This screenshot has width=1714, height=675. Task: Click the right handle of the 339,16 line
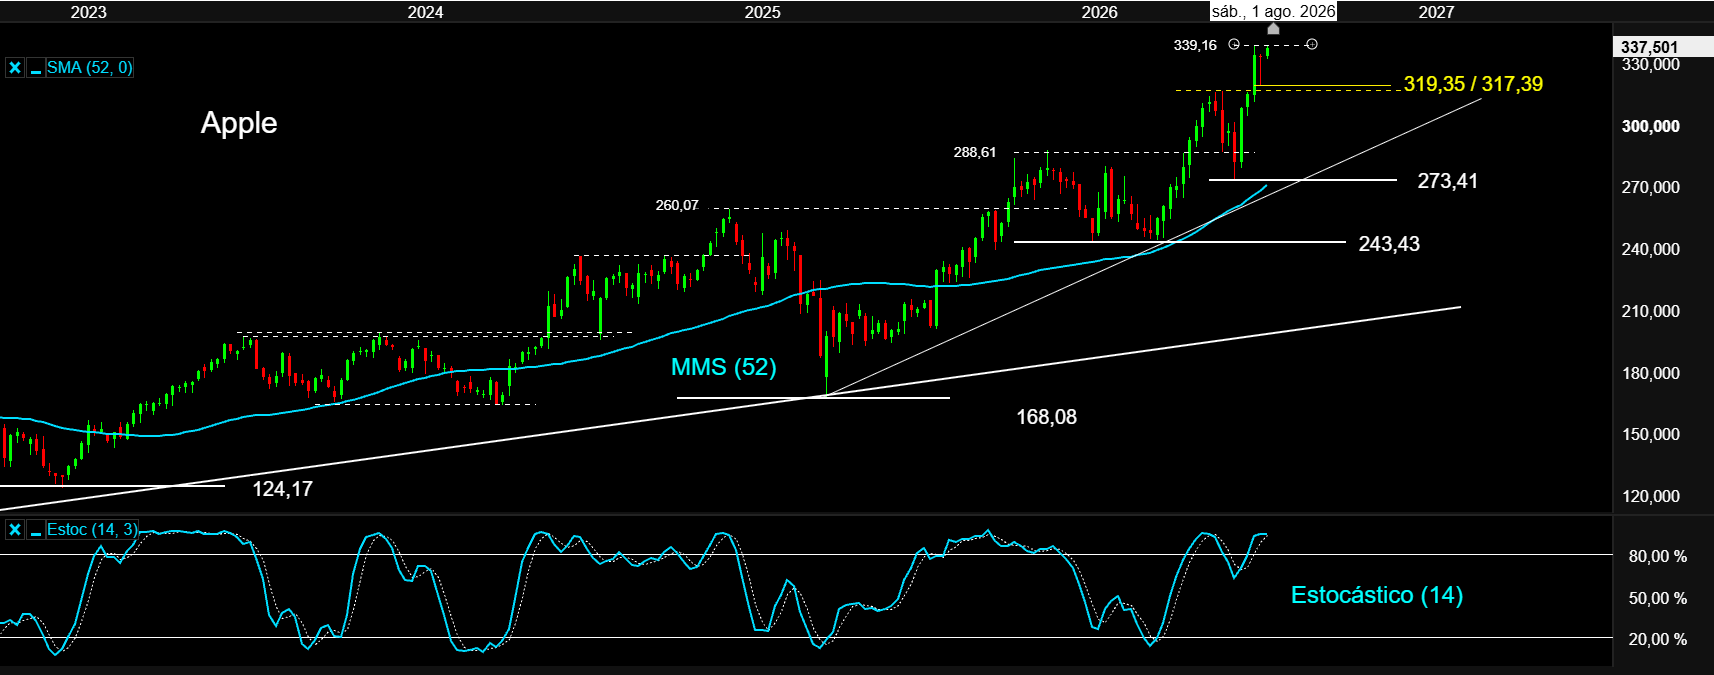click(1312, 44)
